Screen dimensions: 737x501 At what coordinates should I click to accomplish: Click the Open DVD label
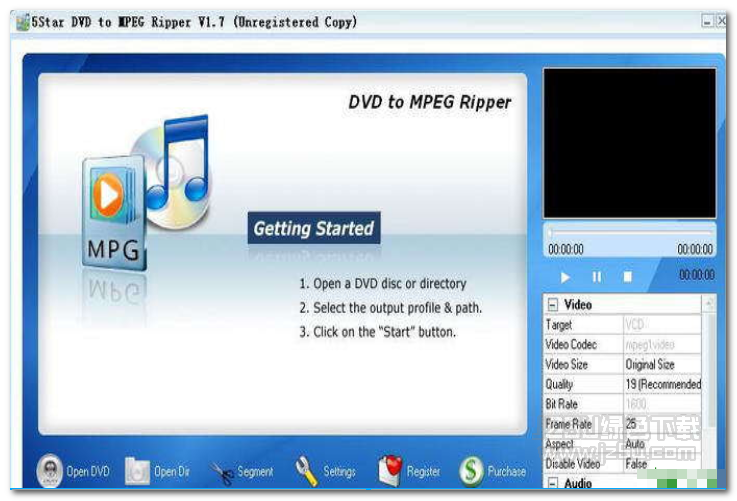pos(88,471)
